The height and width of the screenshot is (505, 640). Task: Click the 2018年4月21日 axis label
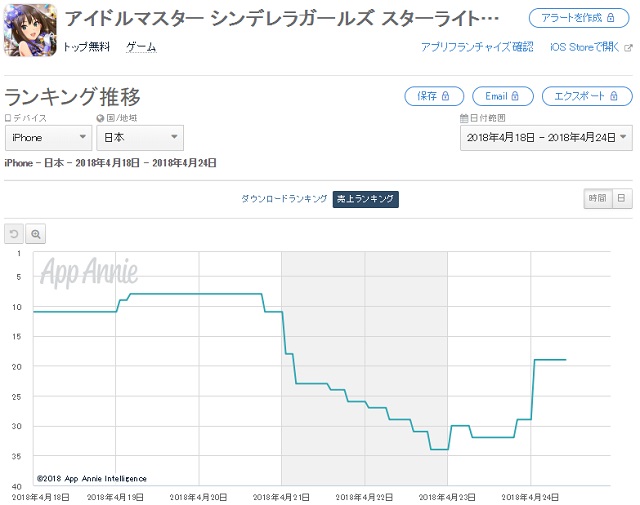281,497
